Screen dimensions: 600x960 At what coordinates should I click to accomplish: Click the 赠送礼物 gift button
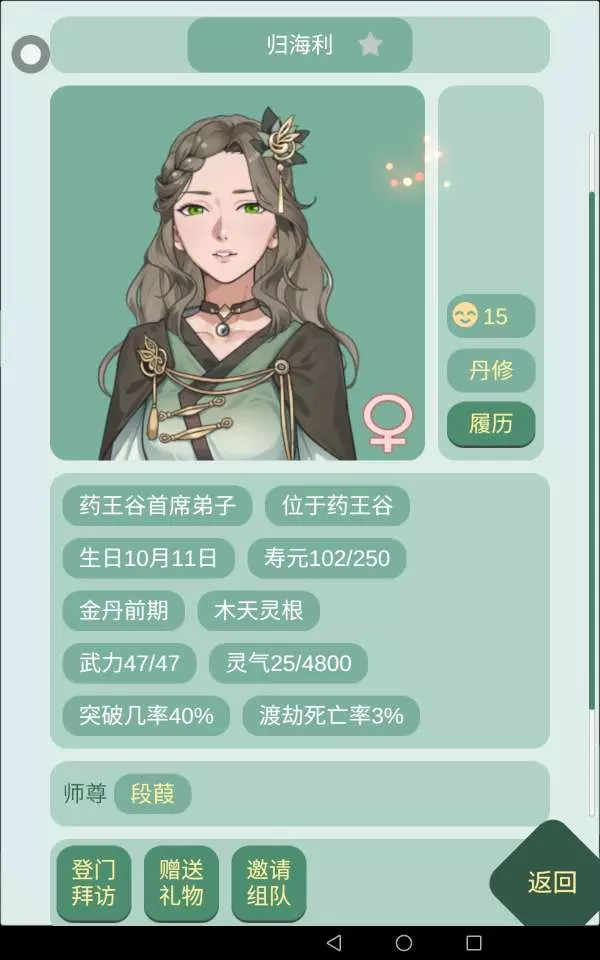point(181,882)
